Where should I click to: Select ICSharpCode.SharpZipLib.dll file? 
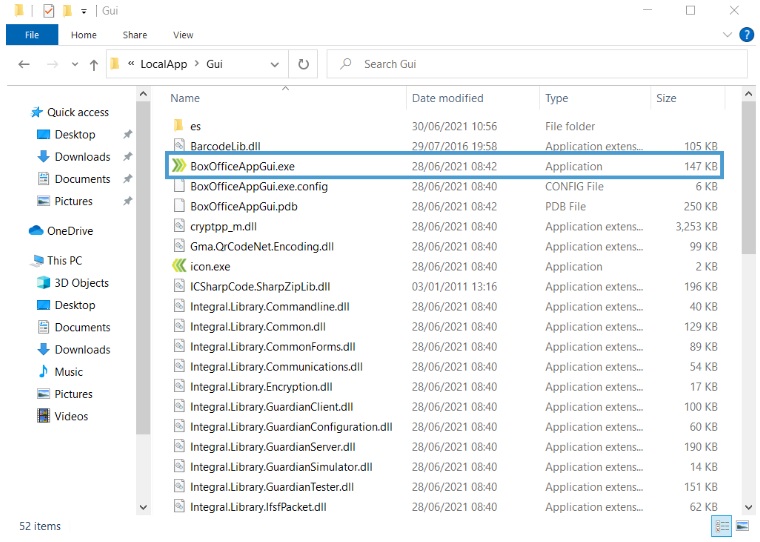click(x=260, y=287)
